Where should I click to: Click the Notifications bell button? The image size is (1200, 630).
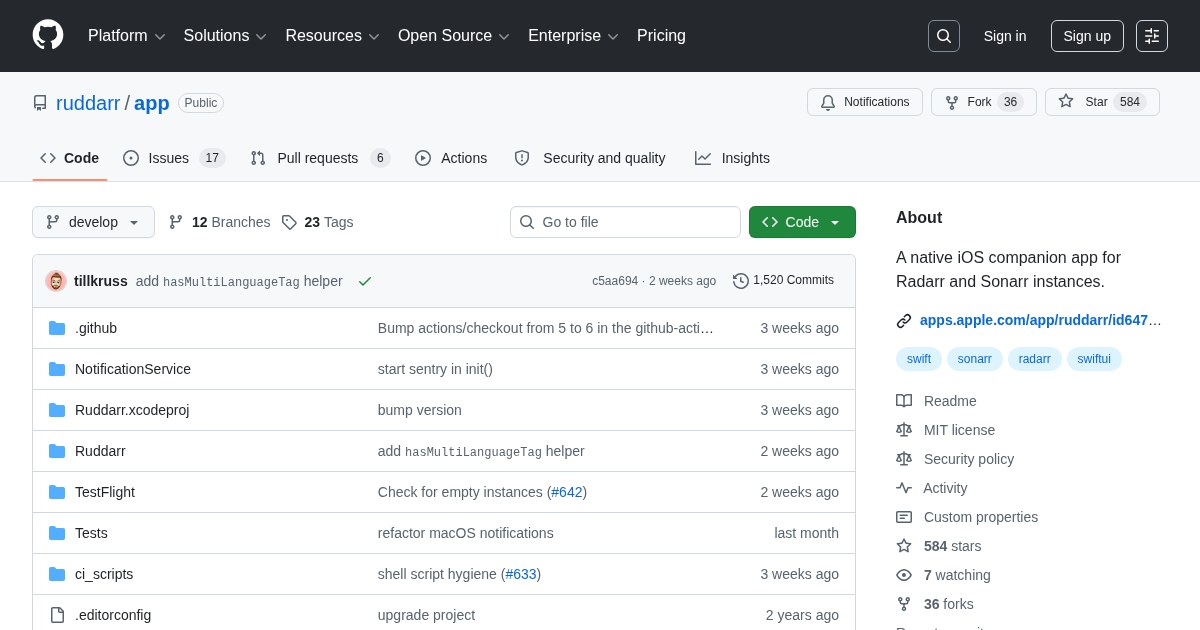click(x=865, y=102)
